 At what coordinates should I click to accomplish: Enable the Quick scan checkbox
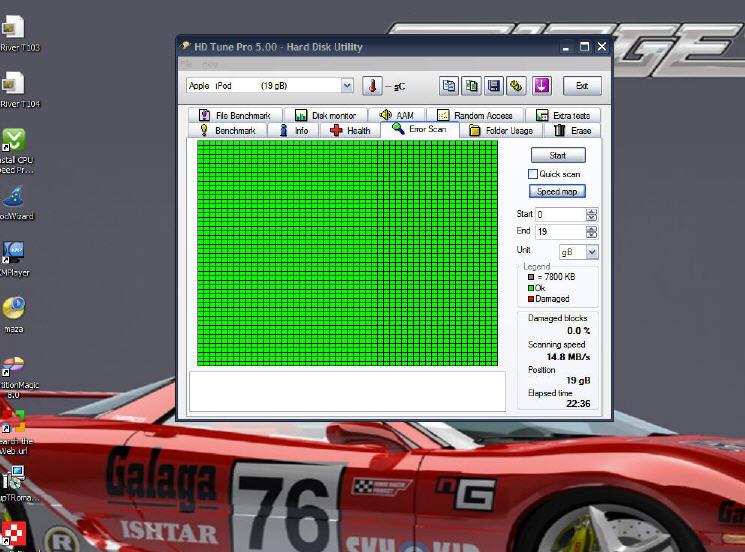[x=533, y=174]
